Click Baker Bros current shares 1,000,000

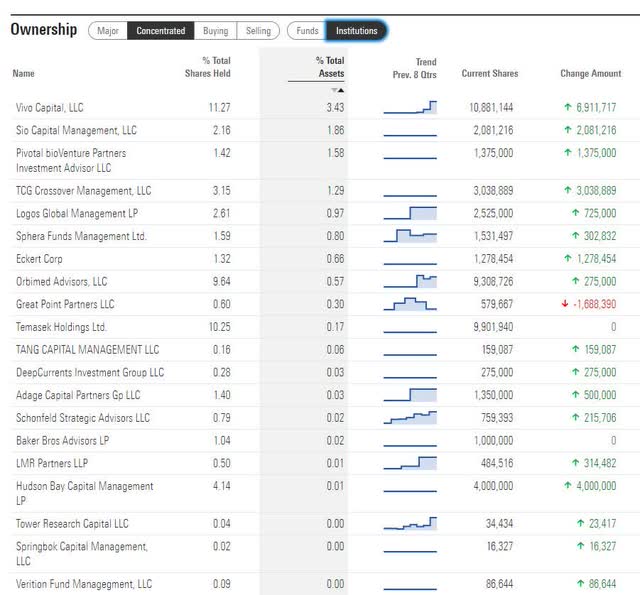493,441
